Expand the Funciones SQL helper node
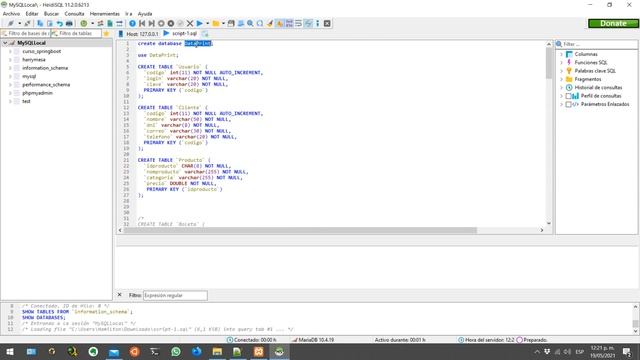Viewport: 640px width, 360px height. (x=561, y=62)
